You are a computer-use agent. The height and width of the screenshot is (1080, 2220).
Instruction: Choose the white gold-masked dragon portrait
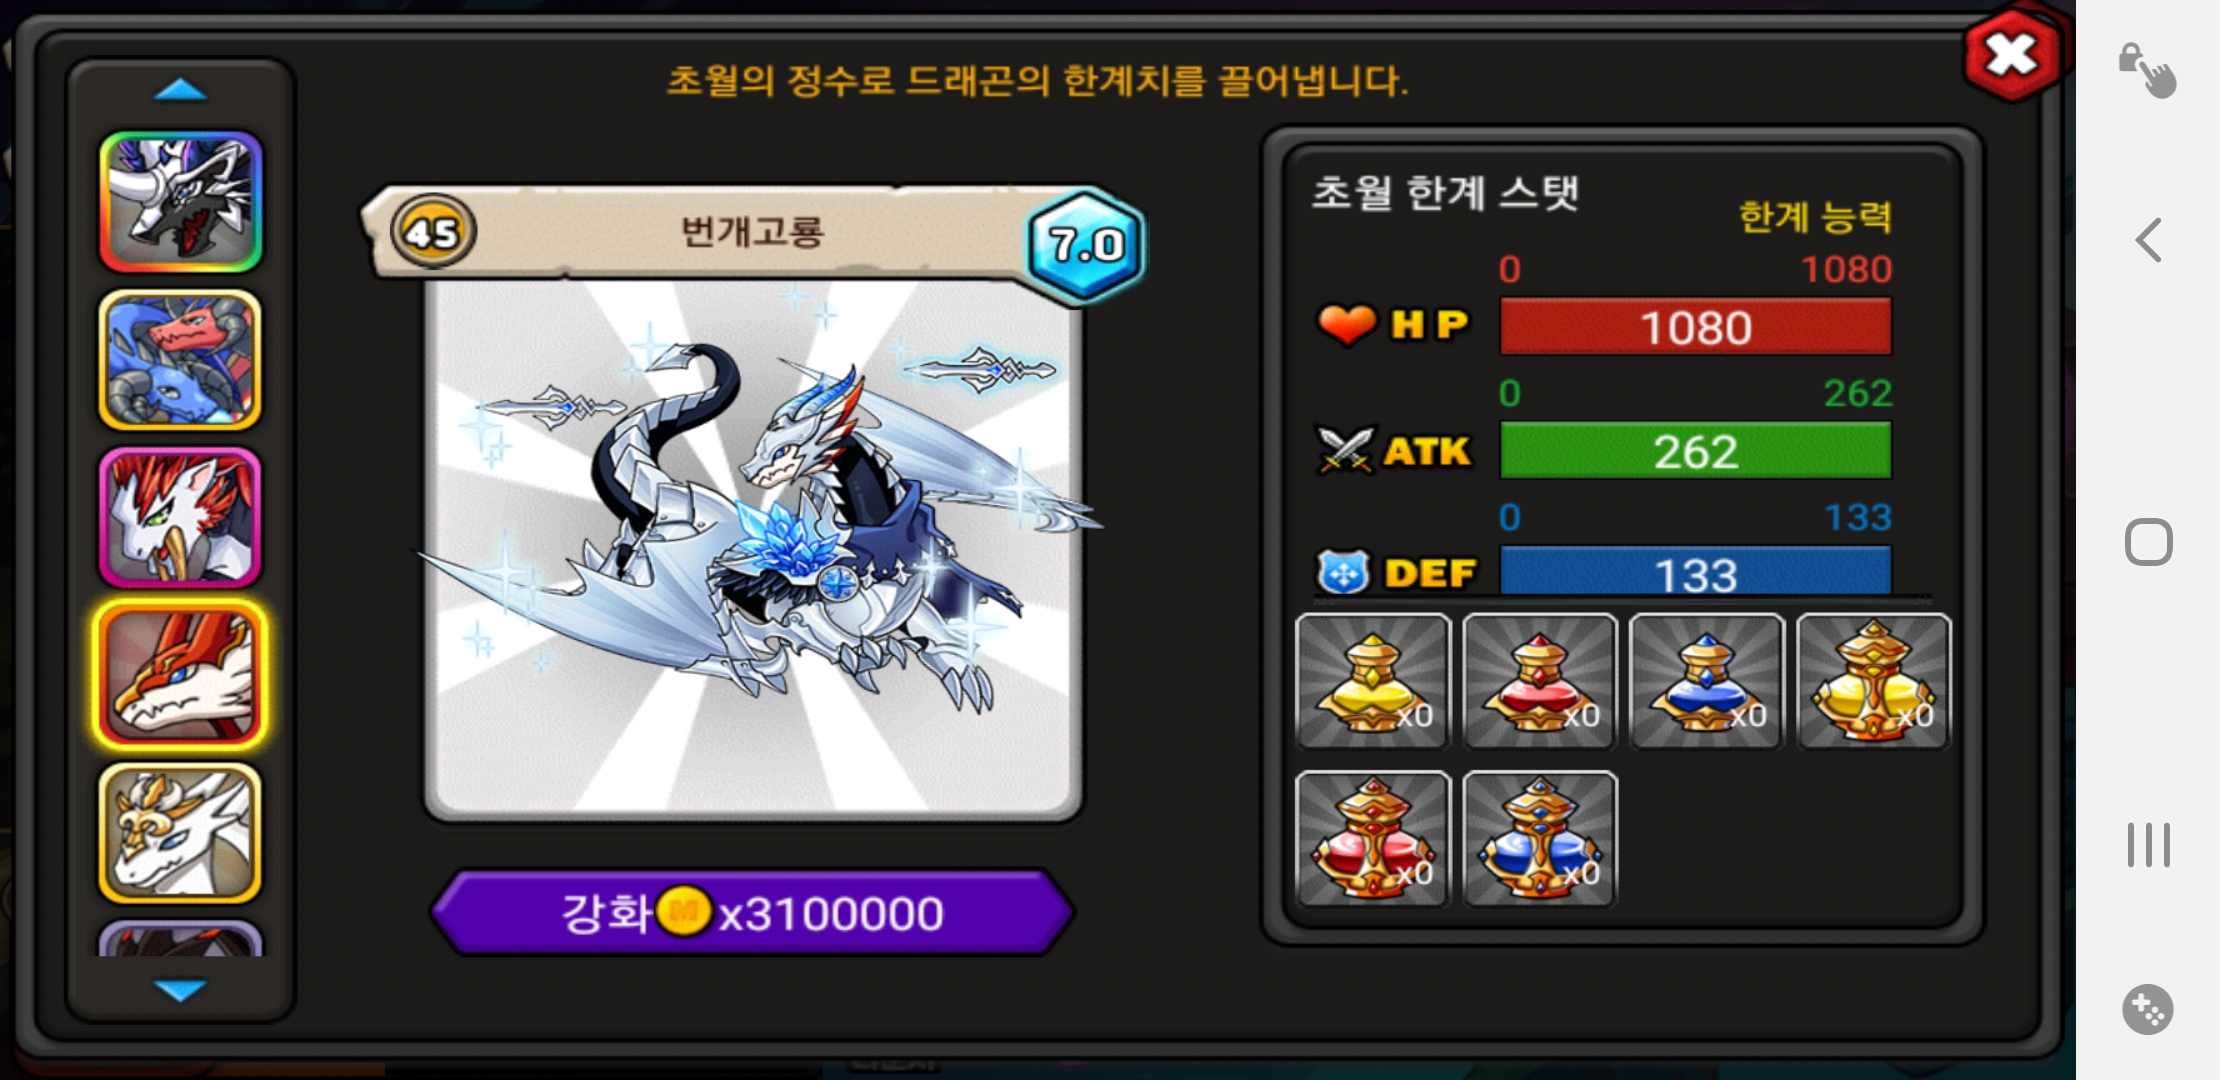(x=181, y=834)
